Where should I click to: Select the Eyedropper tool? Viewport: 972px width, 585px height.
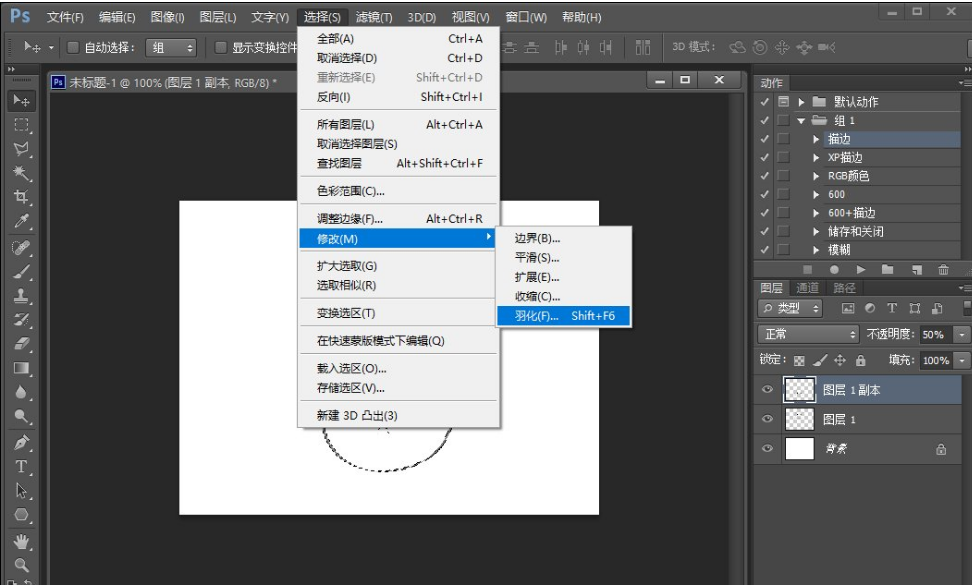(x=21, y=222)
